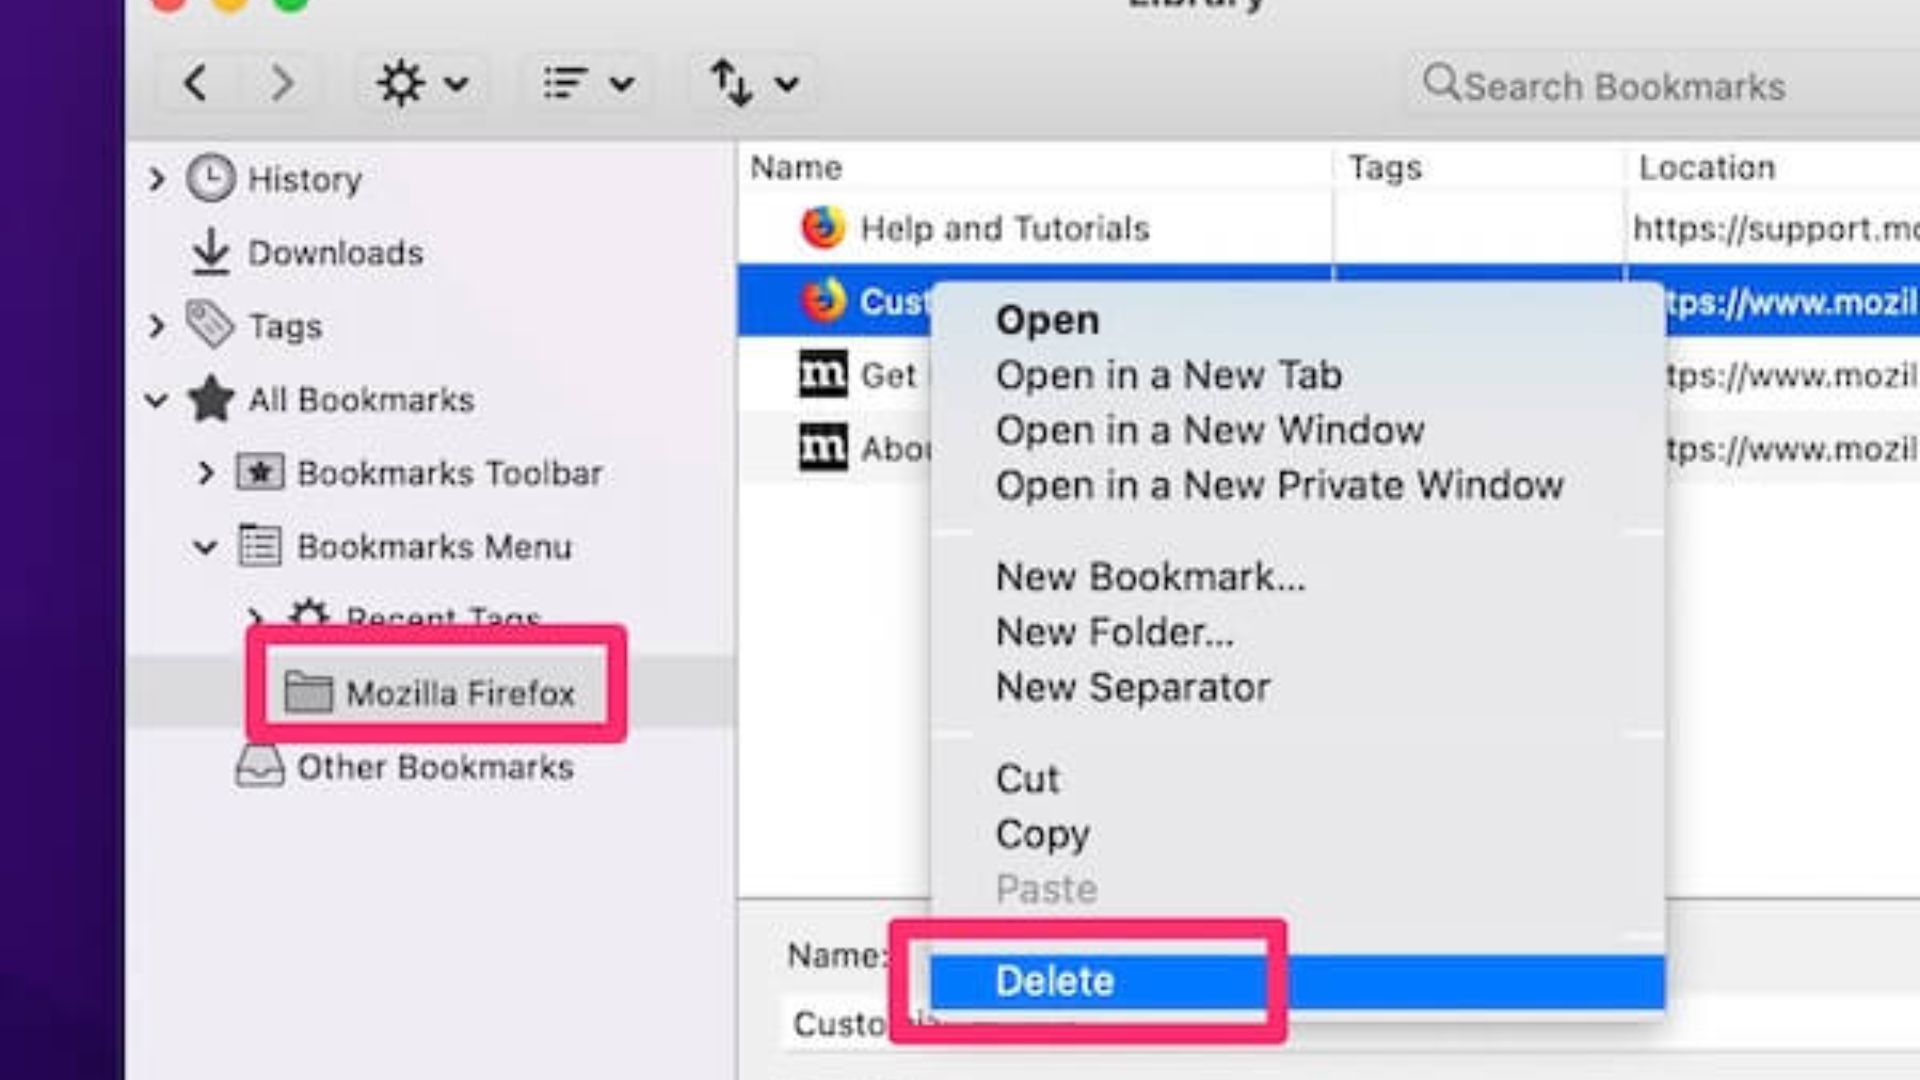Select the Mozilla Firefox folder
The width and height of the screenshot is (1920, 1080).
430,692
